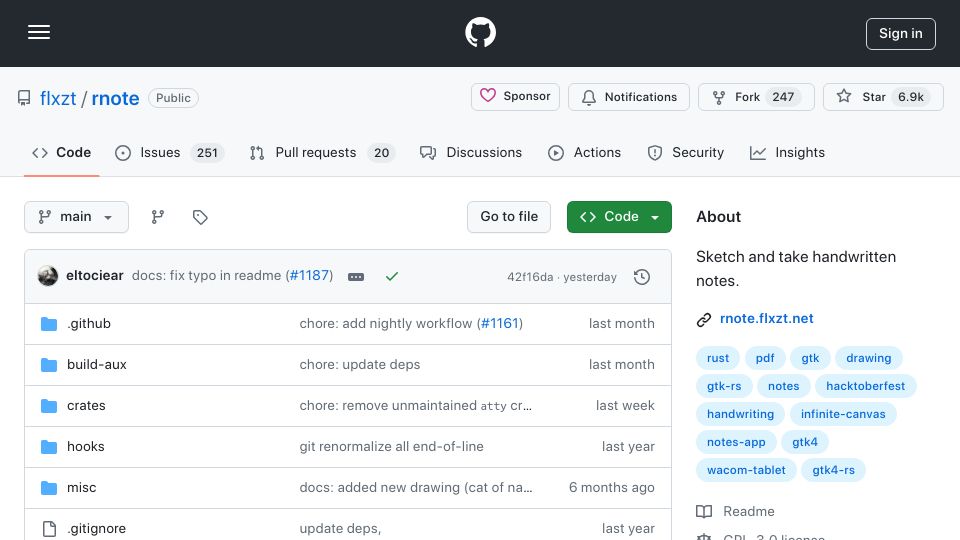The image size is (960, 540).
Task: Open the Insights tab
Action: (787, 152)
